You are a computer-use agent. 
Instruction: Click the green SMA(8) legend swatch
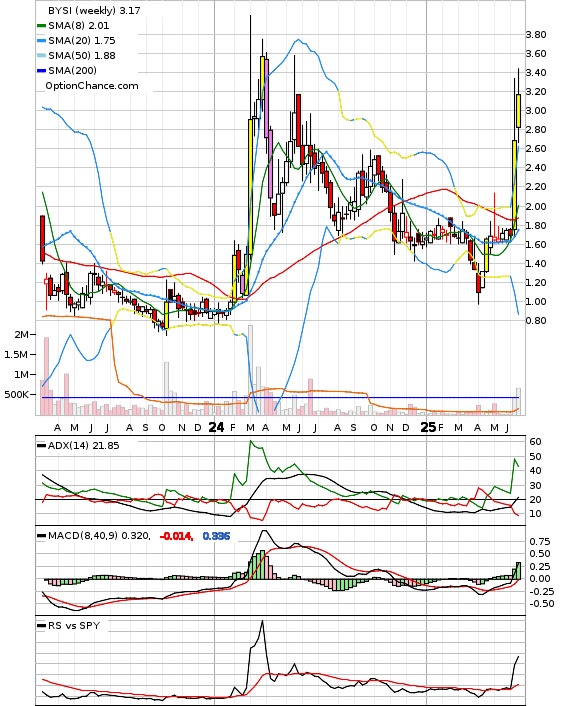tap(41, 26)
